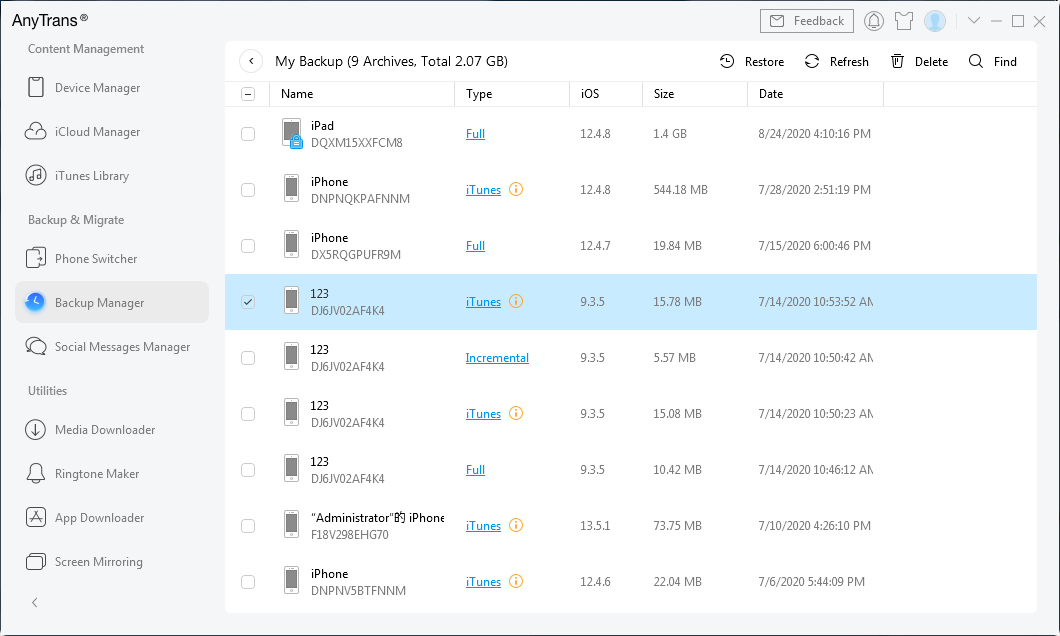
Task: Click the device icon of Administrator's iPhone
Action: tap(291, 524)
